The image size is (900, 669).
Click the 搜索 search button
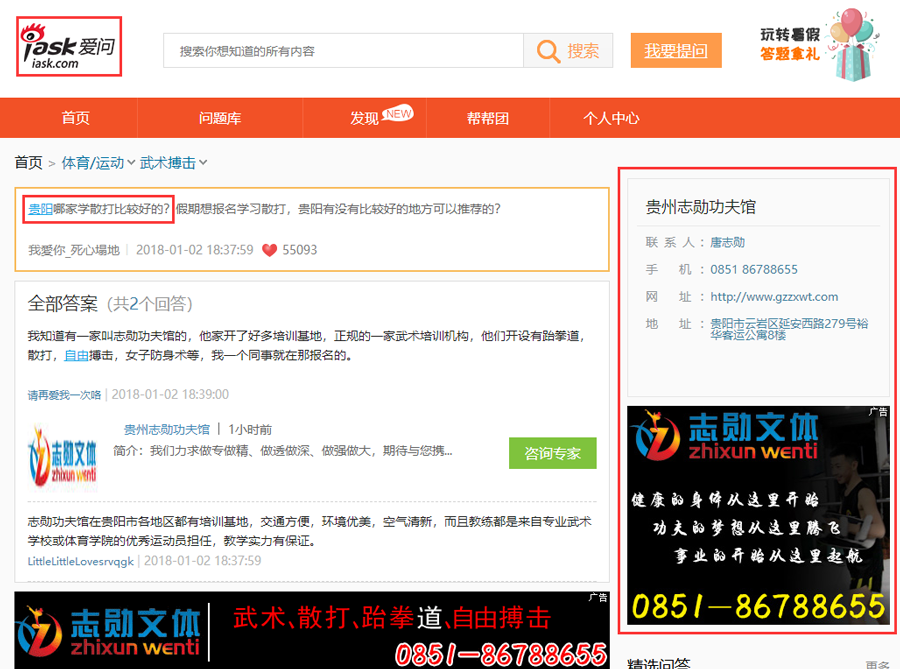pyautogui.click(x=568, y=51)
